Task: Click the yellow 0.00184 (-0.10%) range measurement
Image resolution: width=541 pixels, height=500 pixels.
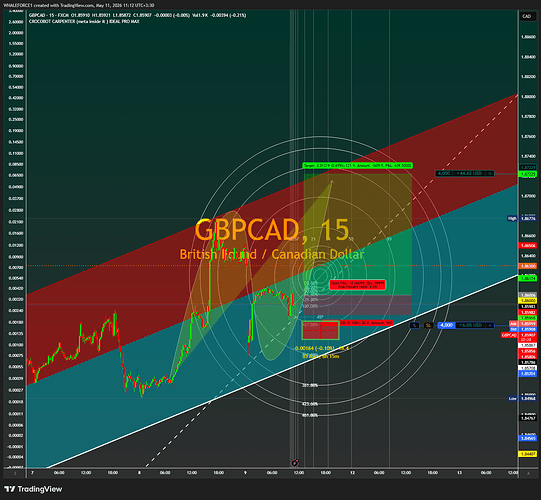Action: [322, 348]
